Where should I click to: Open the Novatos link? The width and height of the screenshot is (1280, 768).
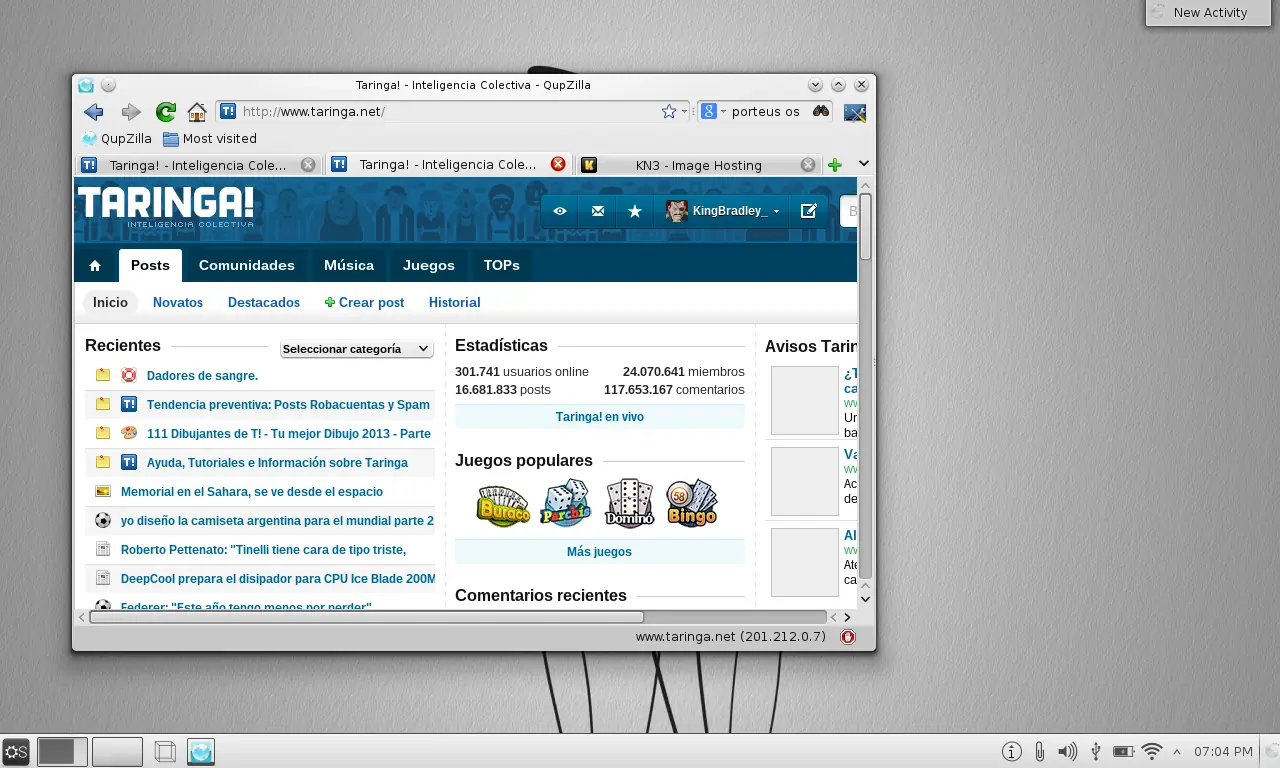[178, 302]
